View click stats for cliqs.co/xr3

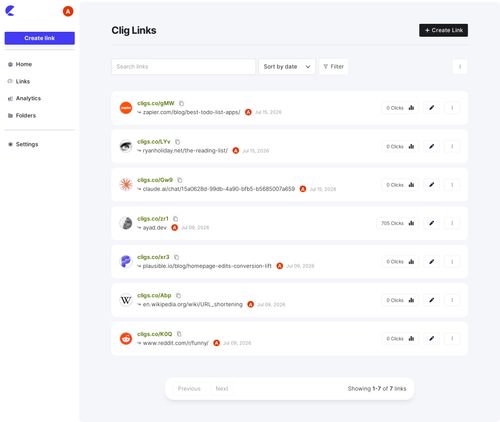[400, 262]
